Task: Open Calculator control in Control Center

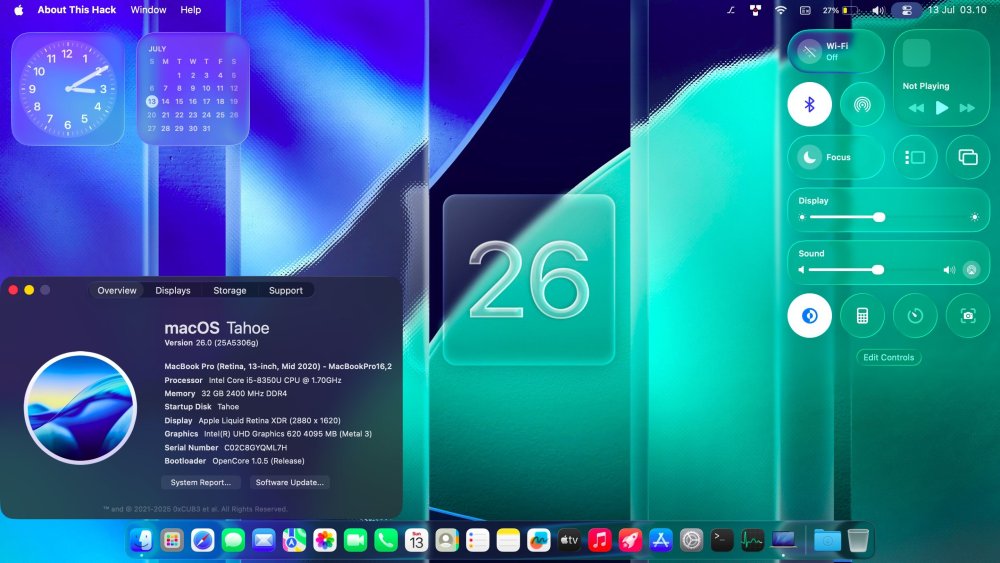Action: [x=862, y=316]
